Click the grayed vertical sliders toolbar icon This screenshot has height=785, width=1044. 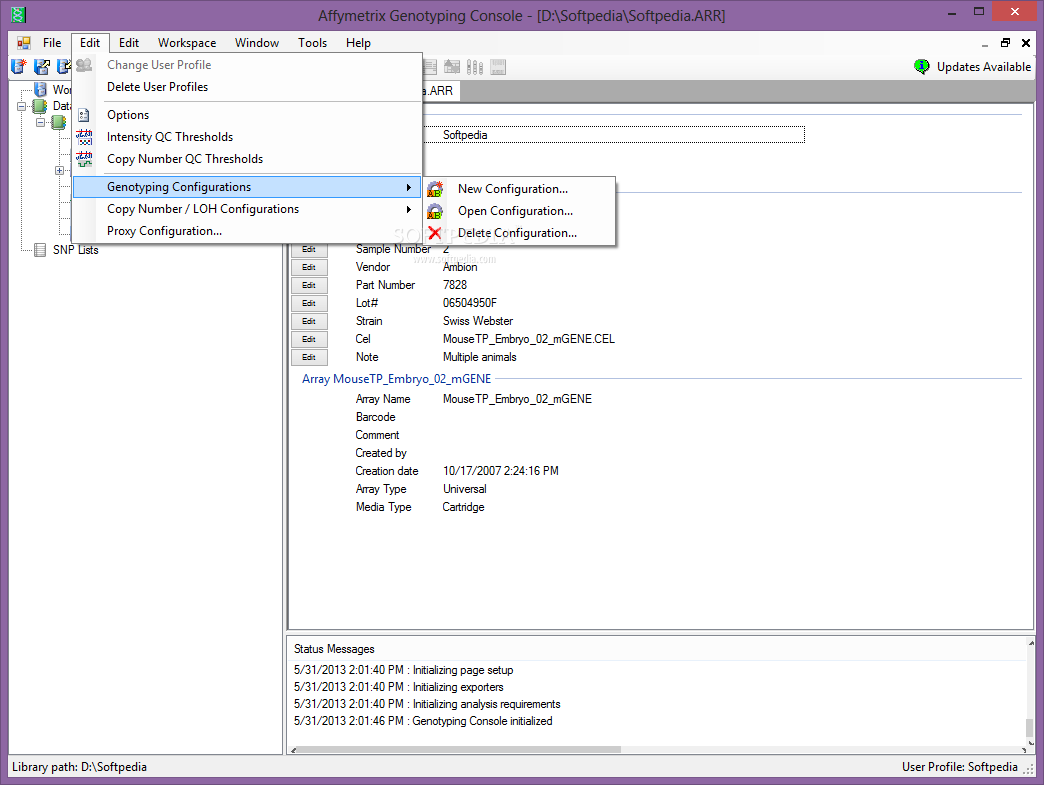click(x=475, y=67)
